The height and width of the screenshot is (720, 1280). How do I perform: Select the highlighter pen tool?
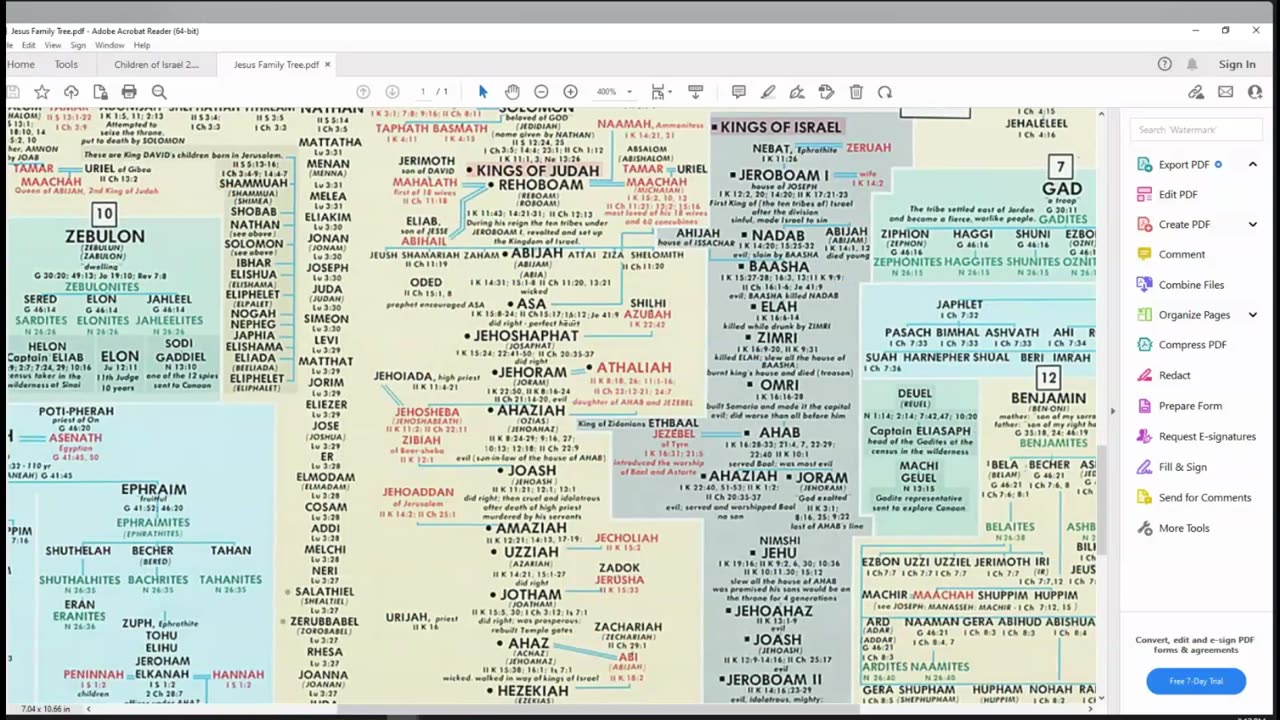click(x=768, y=92)
